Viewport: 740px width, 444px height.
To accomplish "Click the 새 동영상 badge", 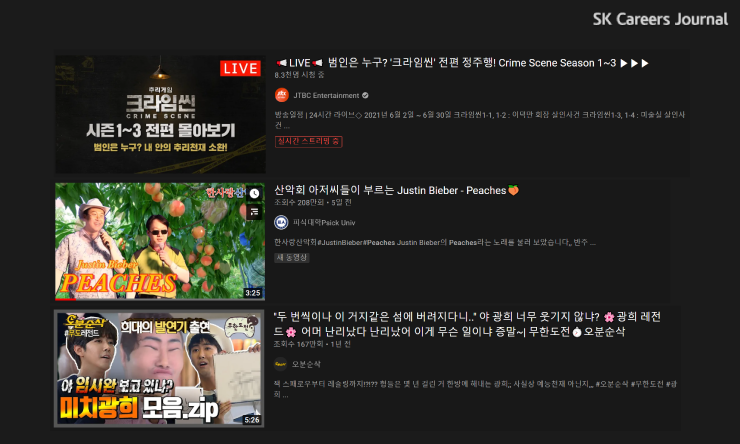I will coord(292,258).
